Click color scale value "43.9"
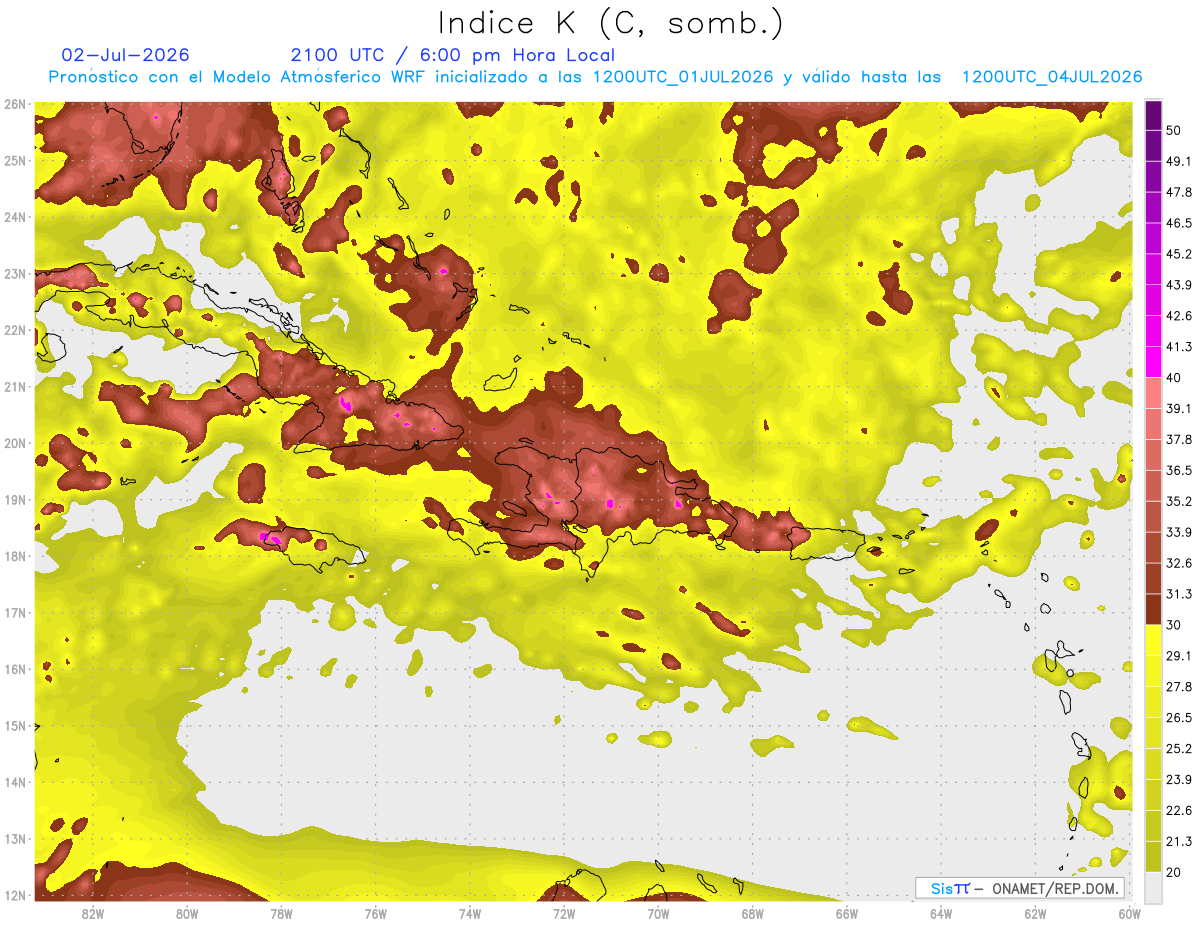Viewport: 1200px width, 927px height. (x=1180, y=284)
